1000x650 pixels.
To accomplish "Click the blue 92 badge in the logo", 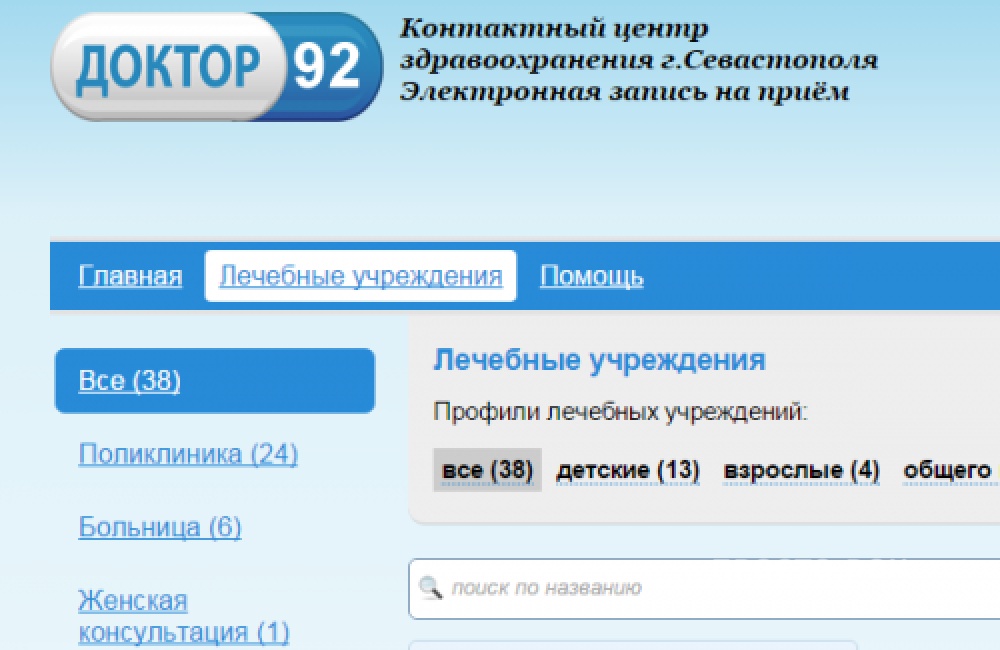I will (328, 67).
